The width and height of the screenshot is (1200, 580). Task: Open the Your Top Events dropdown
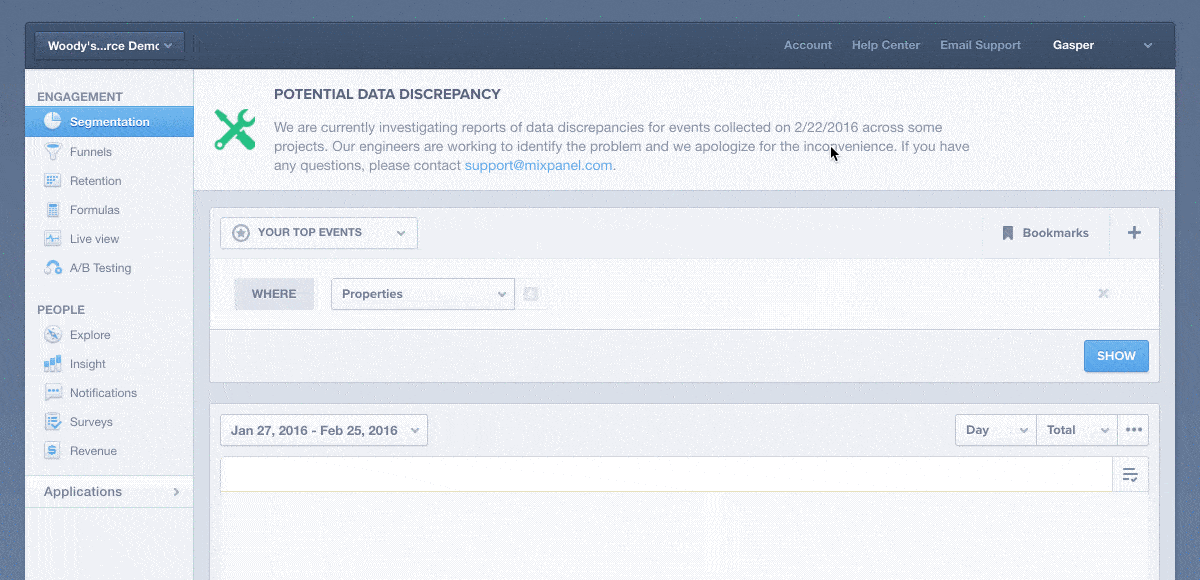coord(319,233)
